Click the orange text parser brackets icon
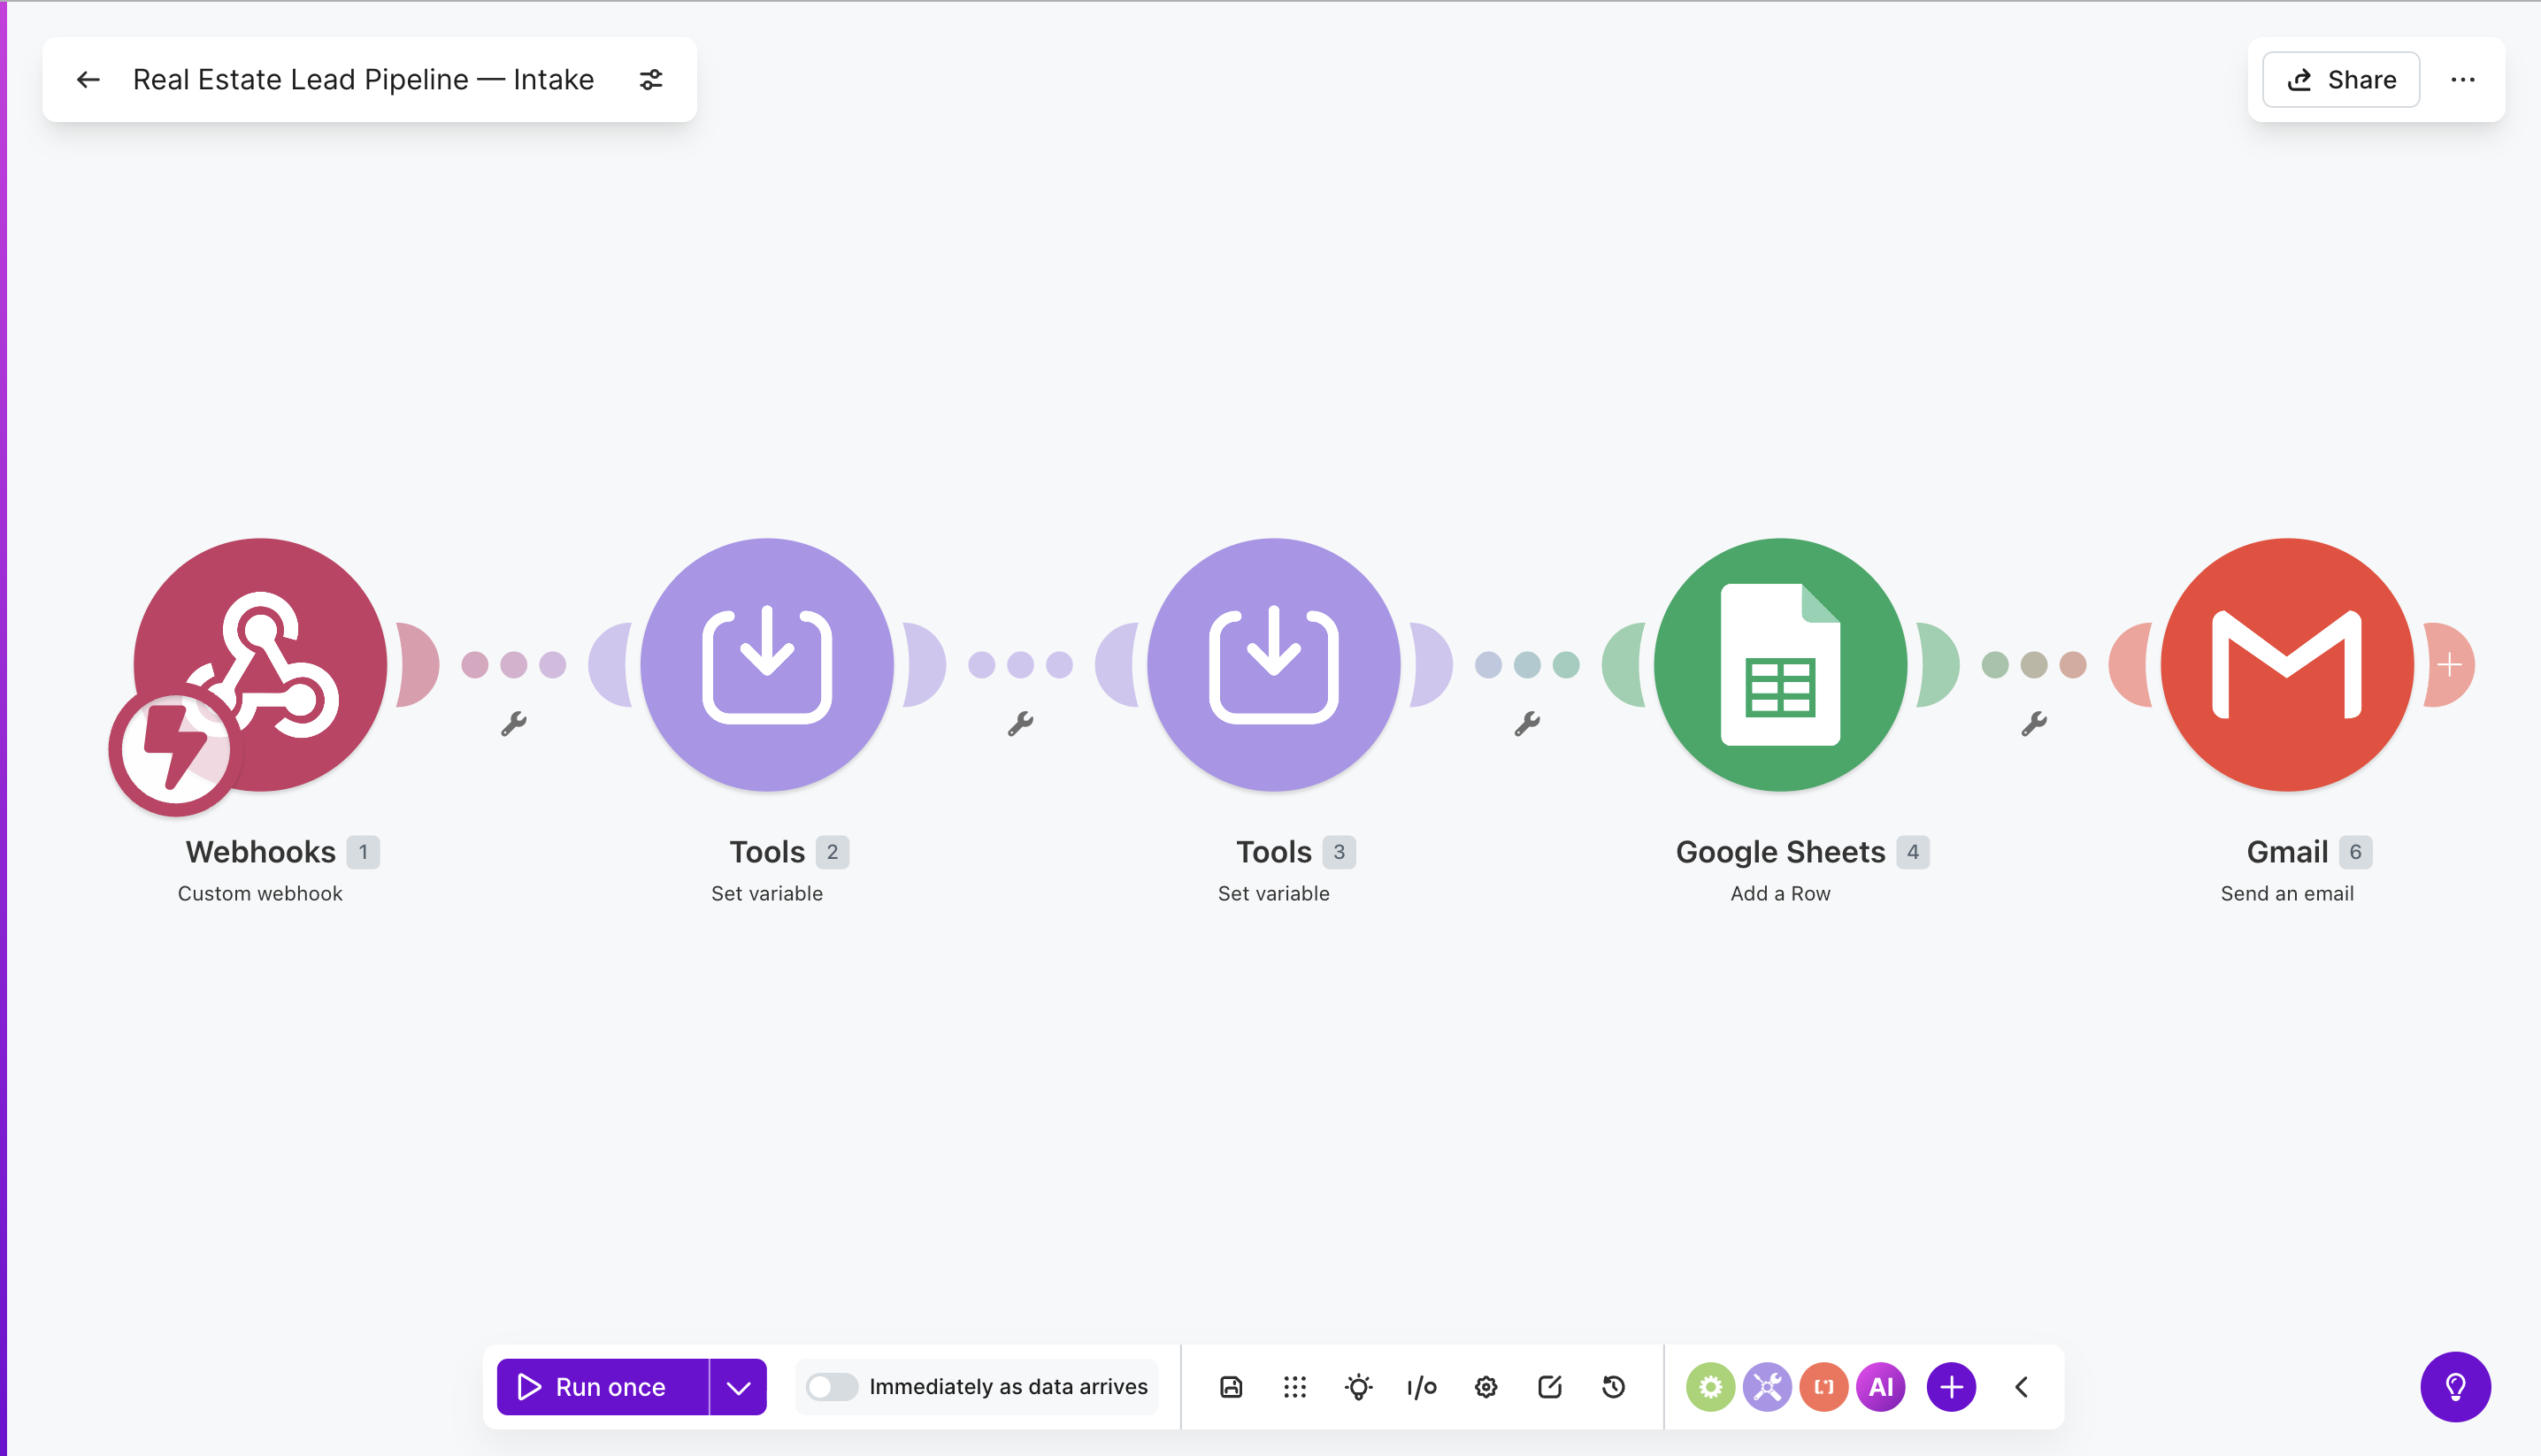2541x1456 pixels. 1824,1386
